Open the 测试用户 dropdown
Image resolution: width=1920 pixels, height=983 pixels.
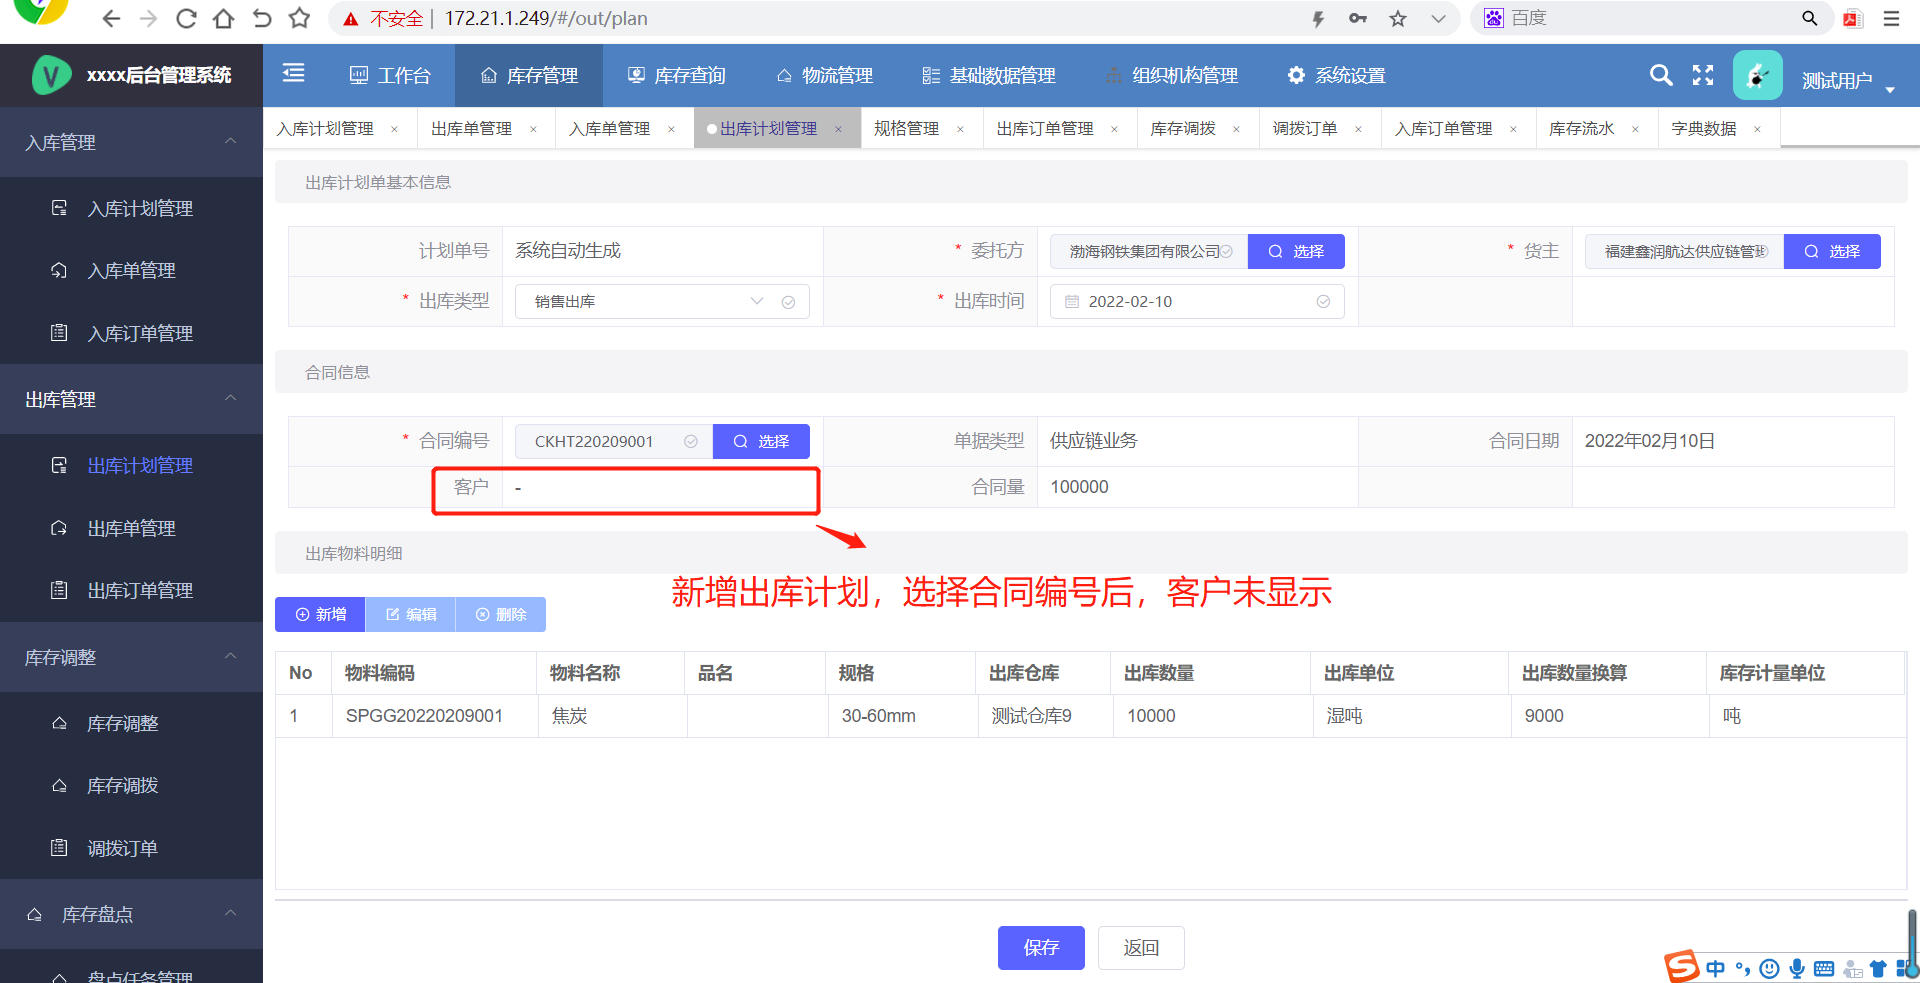point(1848,81)
